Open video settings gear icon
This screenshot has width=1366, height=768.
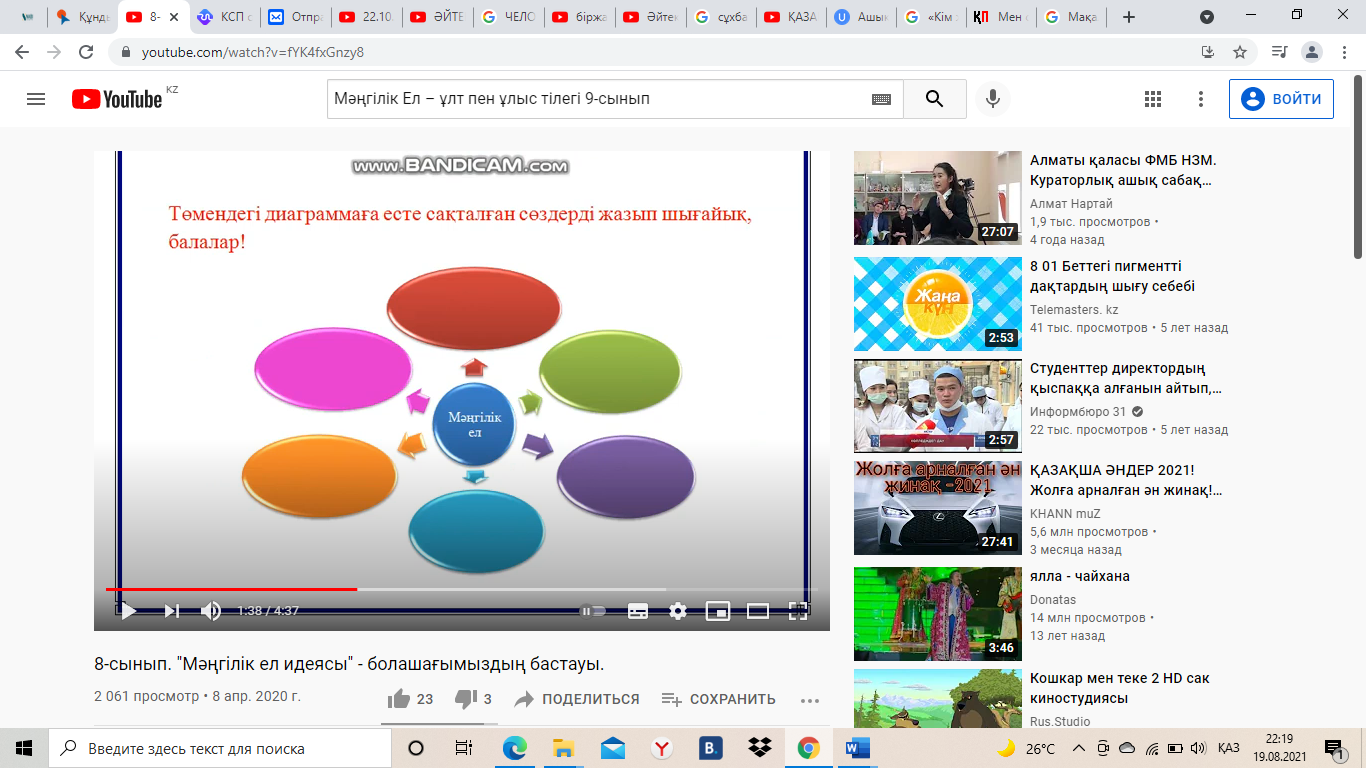(678, 610)
